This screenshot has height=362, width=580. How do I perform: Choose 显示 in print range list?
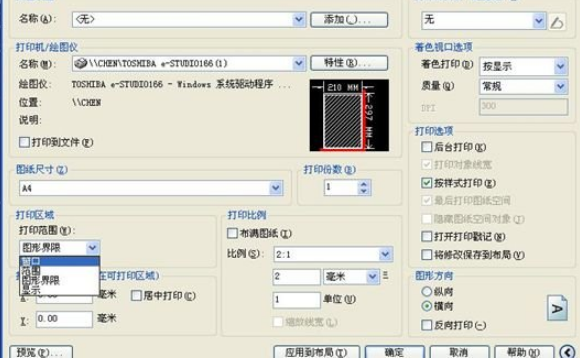[x=60, y=290]
